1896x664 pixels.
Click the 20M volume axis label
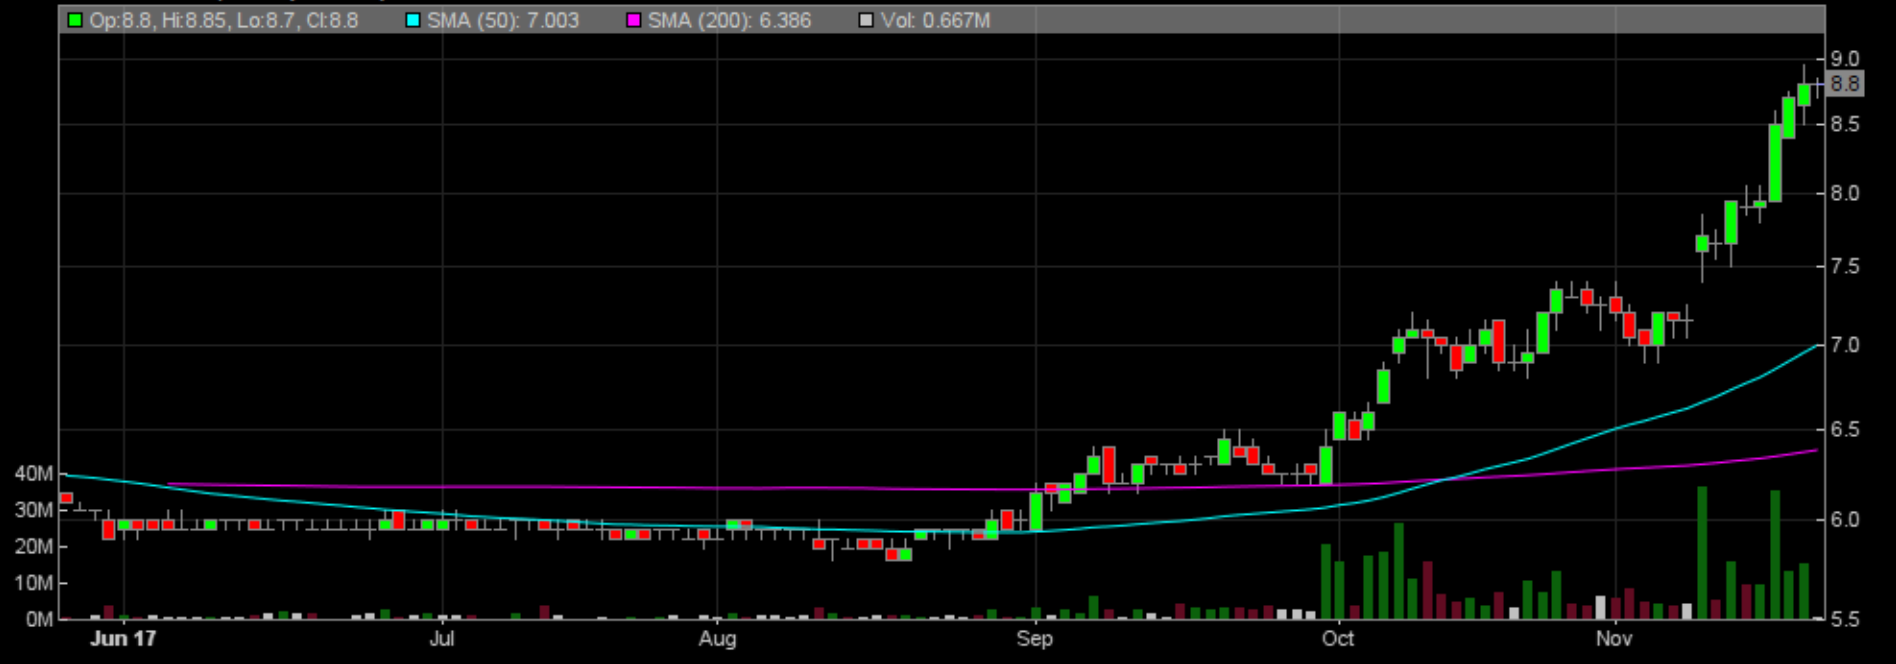click(34, 547)
